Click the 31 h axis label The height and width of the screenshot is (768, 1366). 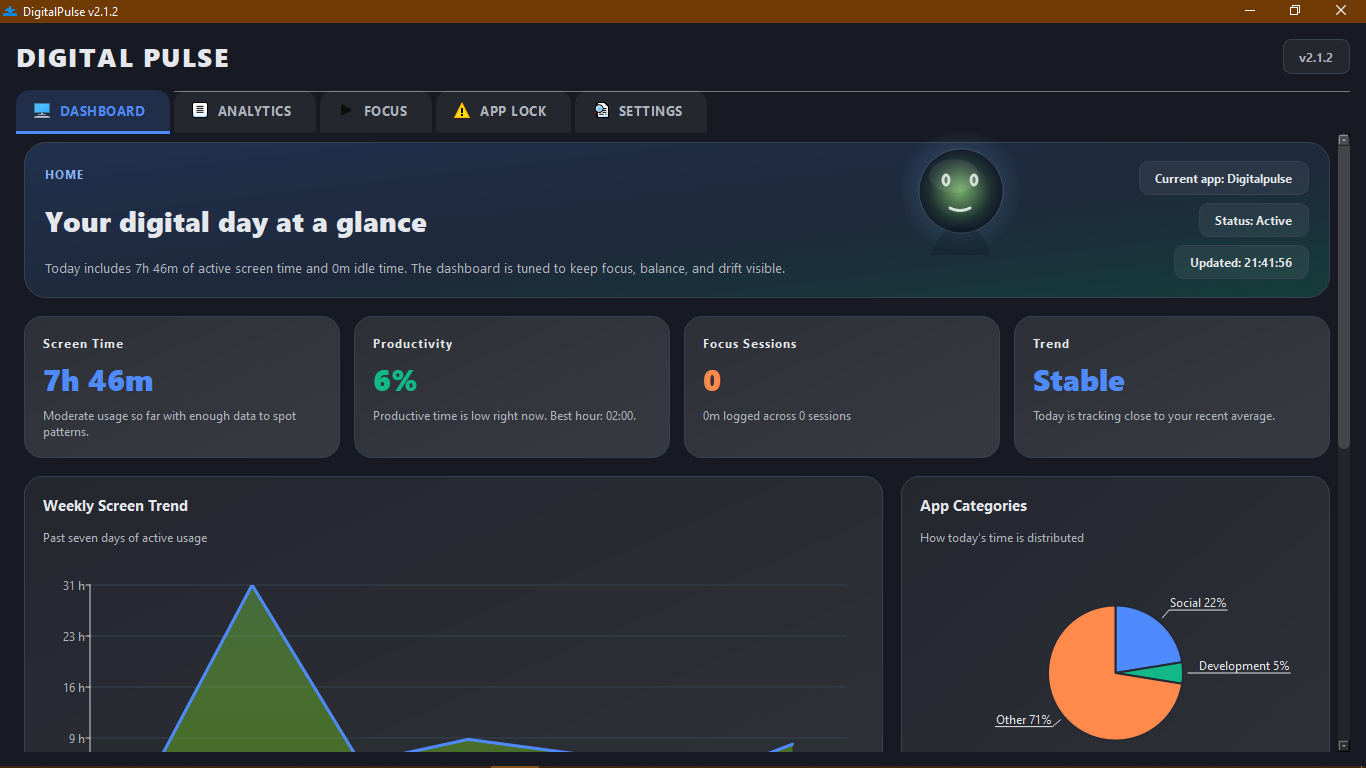(x=74, y=586)
